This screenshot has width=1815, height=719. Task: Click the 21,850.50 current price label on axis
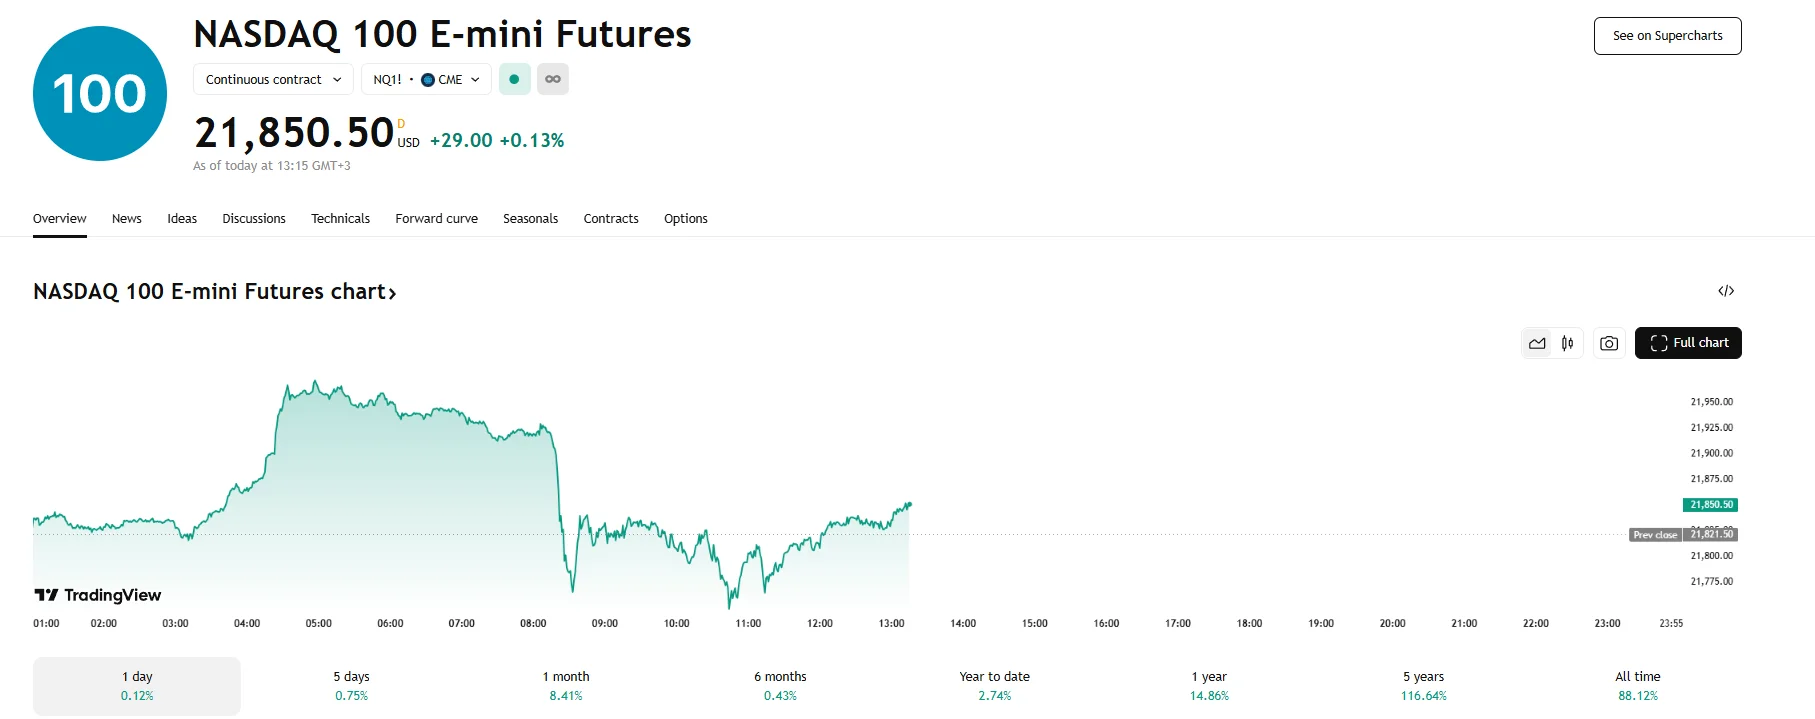(x=1711, y=505)
